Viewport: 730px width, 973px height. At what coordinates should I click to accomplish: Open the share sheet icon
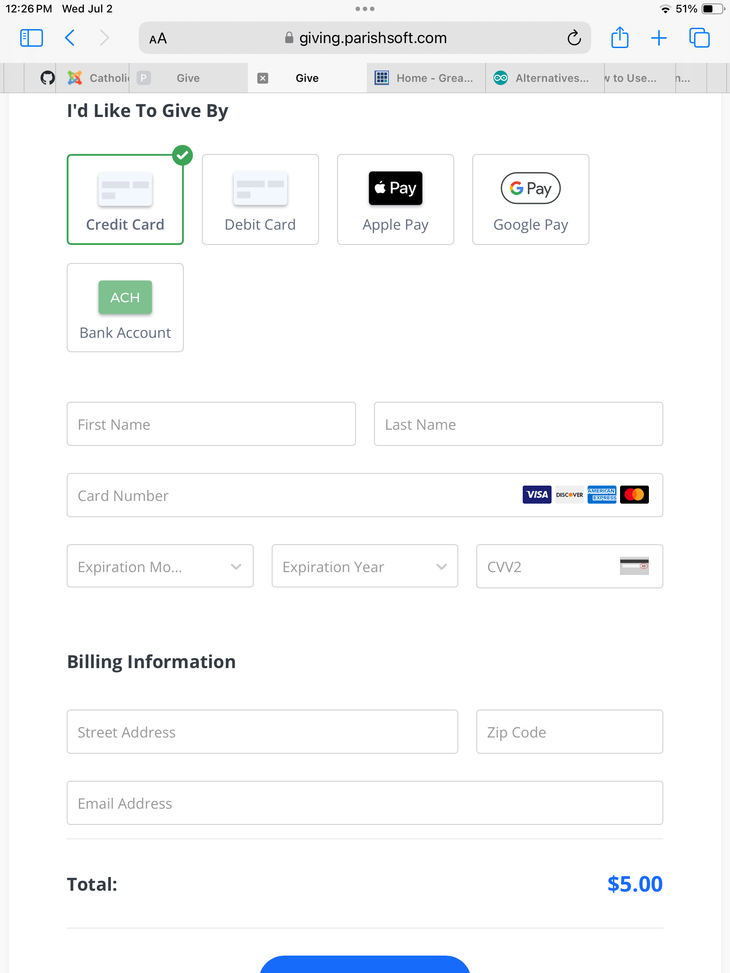point(620,38)
